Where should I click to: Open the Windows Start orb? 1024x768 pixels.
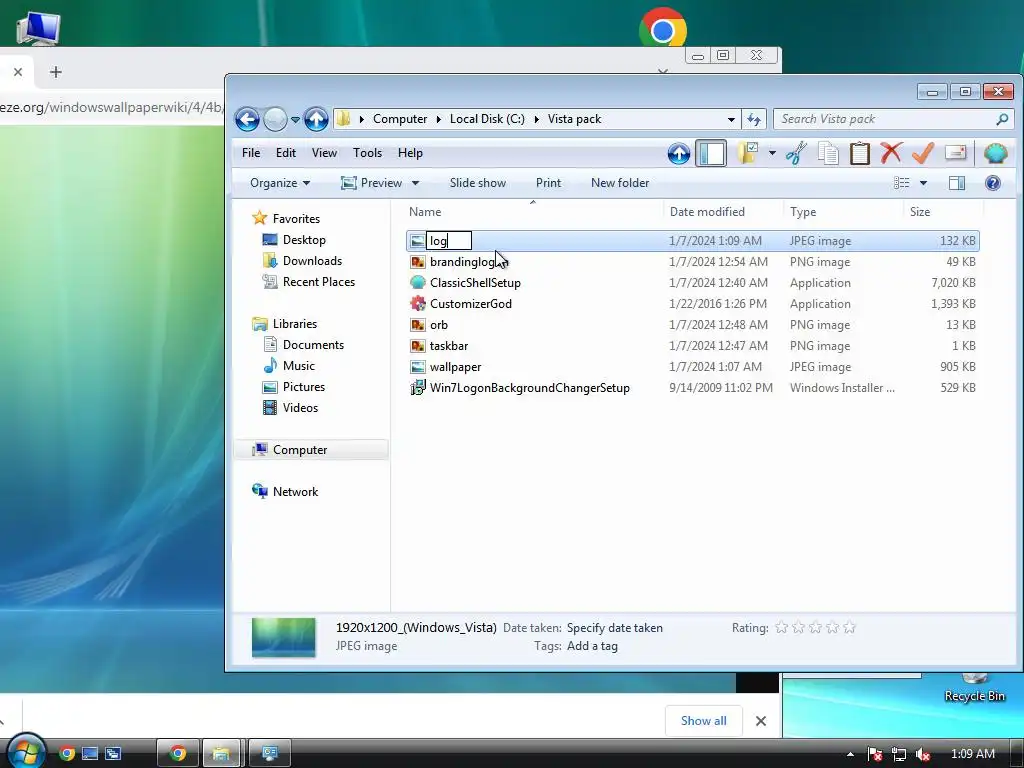[x=25, y=752]
